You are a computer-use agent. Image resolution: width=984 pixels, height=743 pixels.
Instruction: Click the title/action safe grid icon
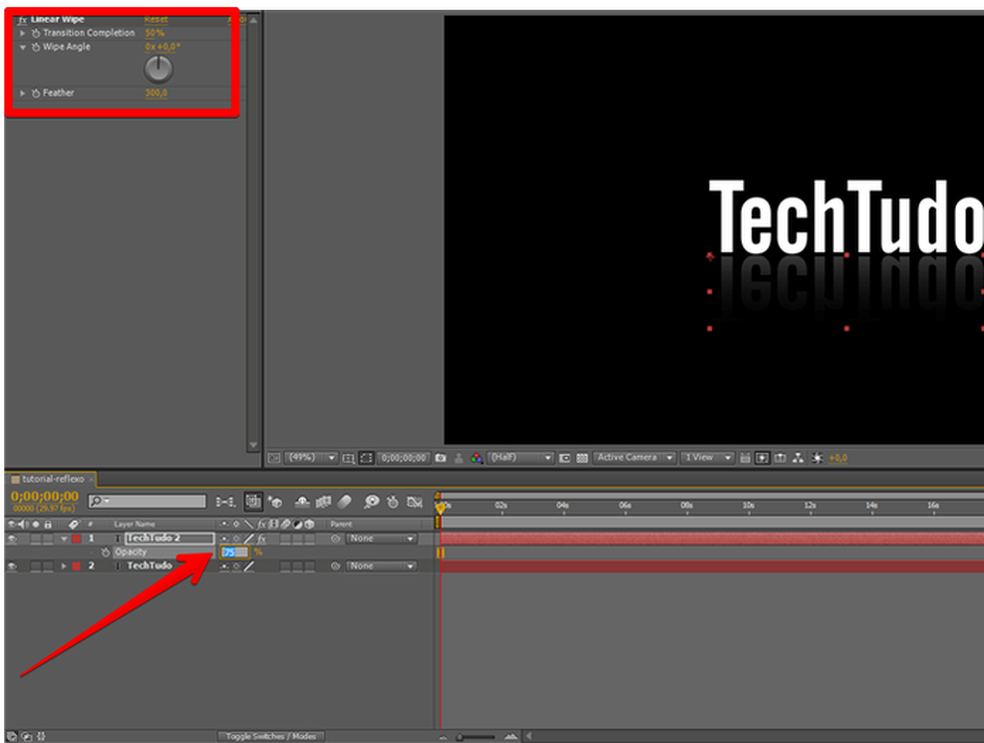[x=348, y=458]
